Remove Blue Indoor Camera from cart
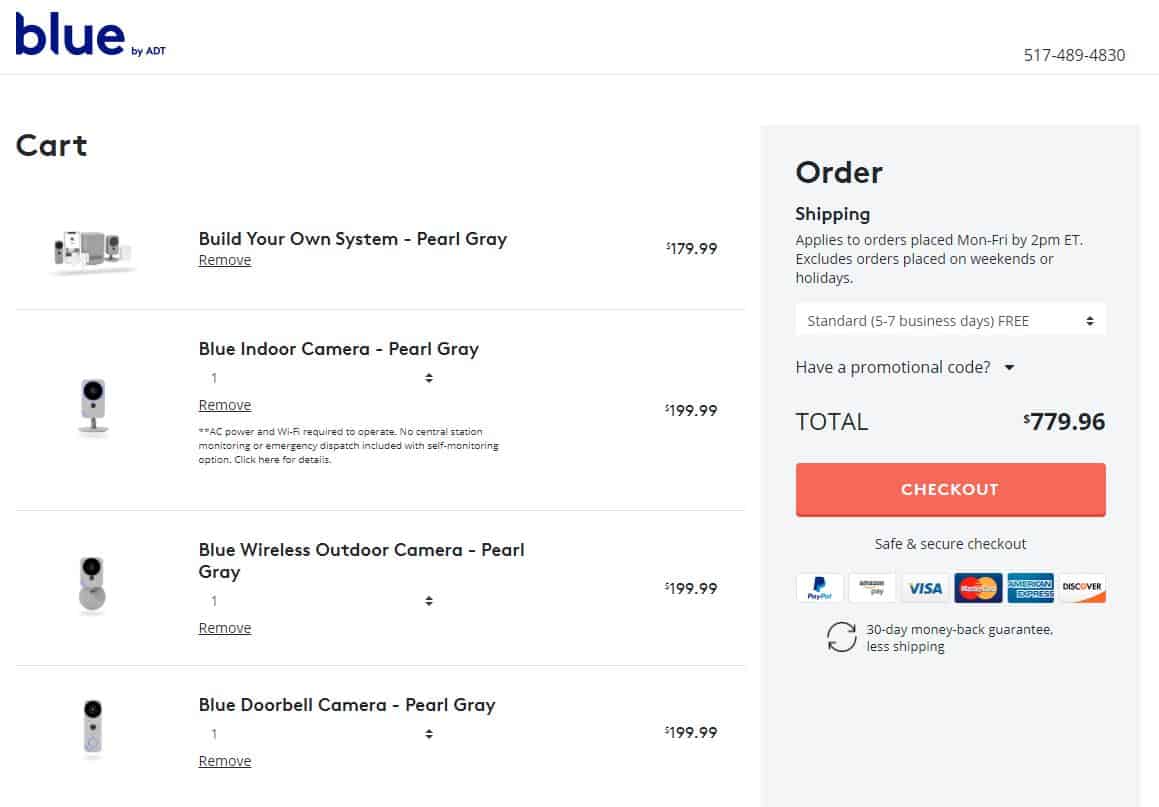 pos(225,405)
